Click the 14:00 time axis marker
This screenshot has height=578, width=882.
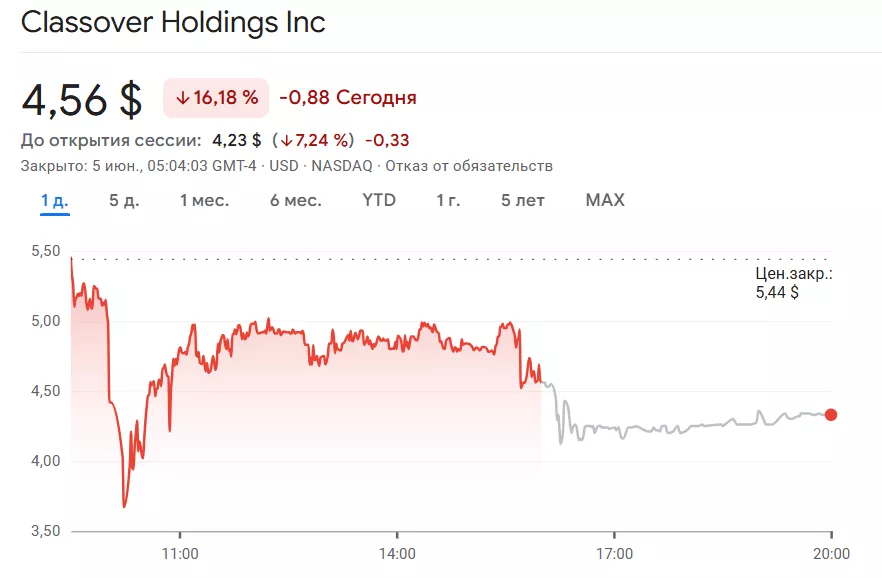397,553
